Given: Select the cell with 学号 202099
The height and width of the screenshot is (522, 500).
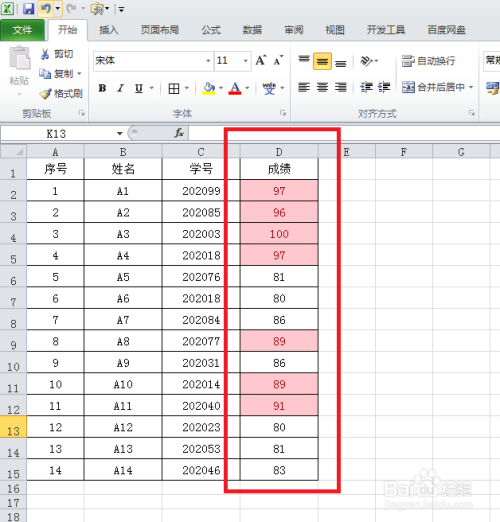Looking at the screenshot, I should 201,191.
